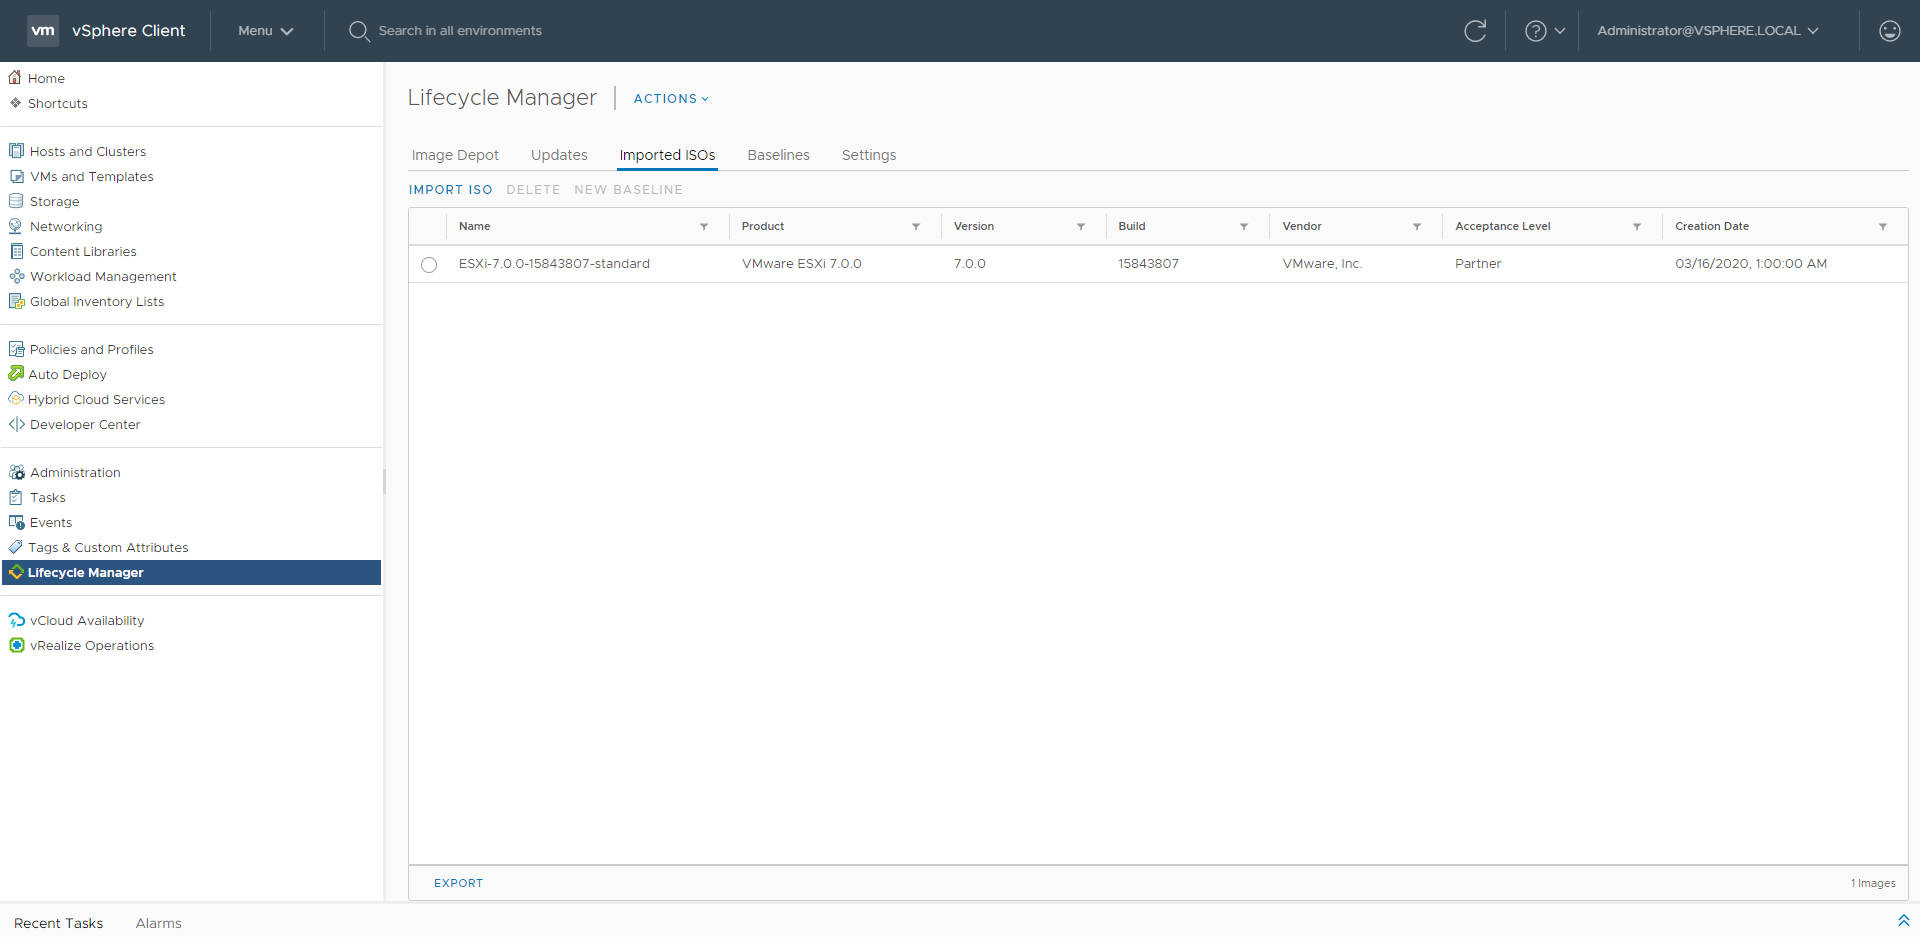Switch to the Image Depot tab
The width and height of the screenshot is (1920, 937).
455,155
